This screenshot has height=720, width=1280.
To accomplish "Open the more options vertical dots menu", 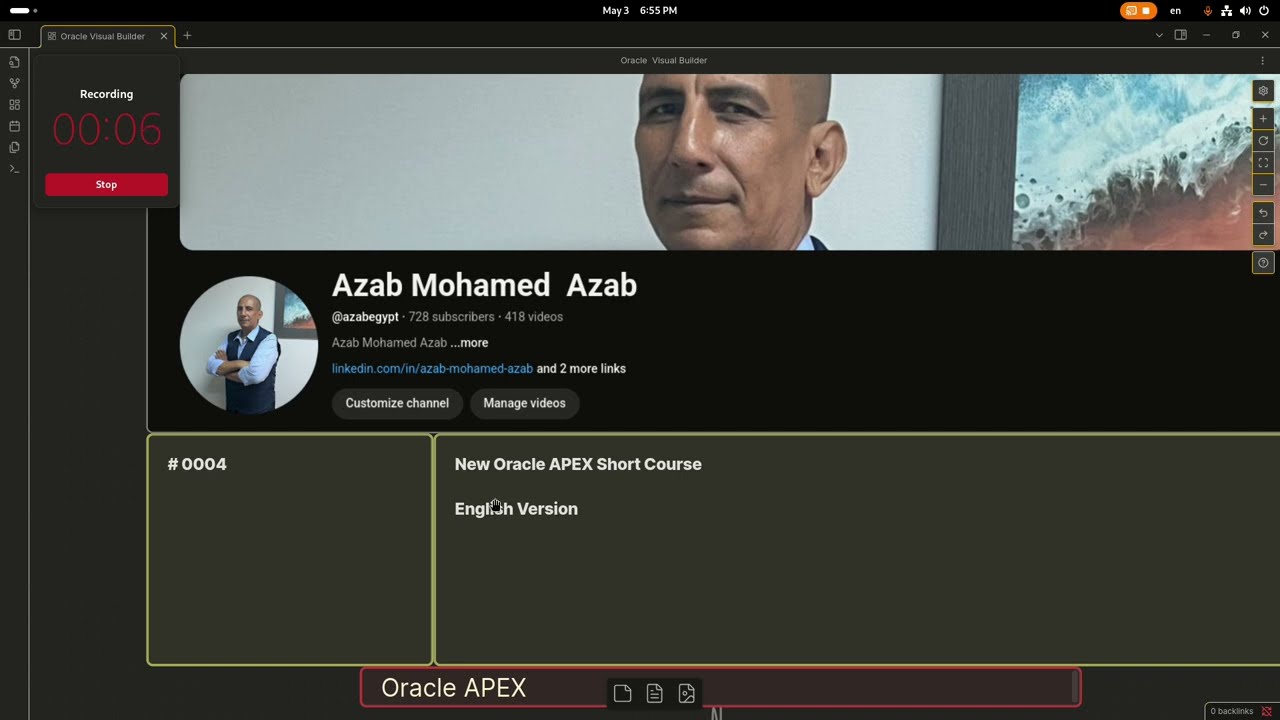I will coord(1262,61).
